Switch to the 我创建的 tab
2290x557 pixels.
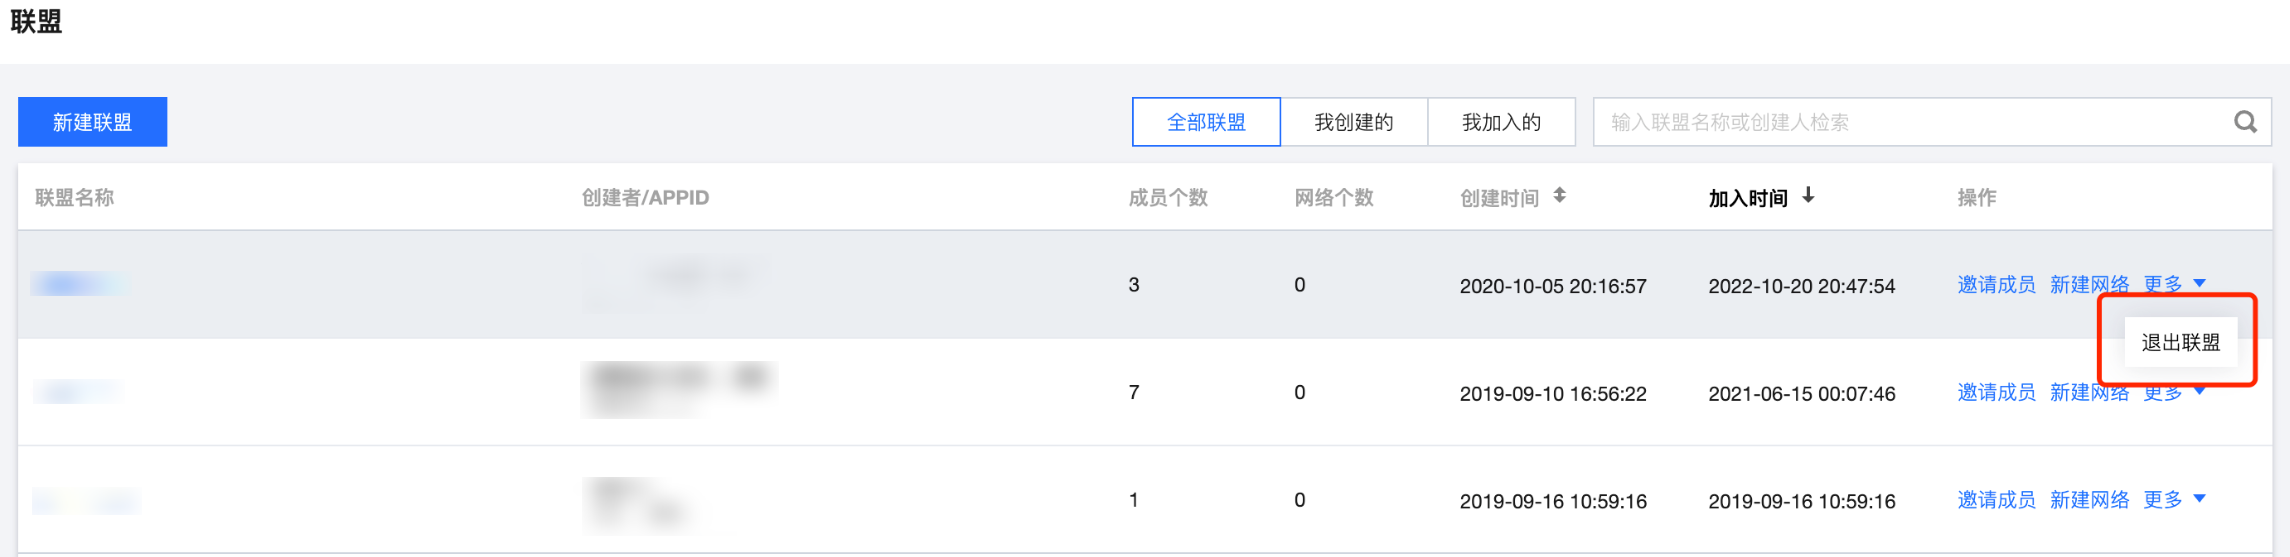pyautogui.click(x=1354, y=122)
